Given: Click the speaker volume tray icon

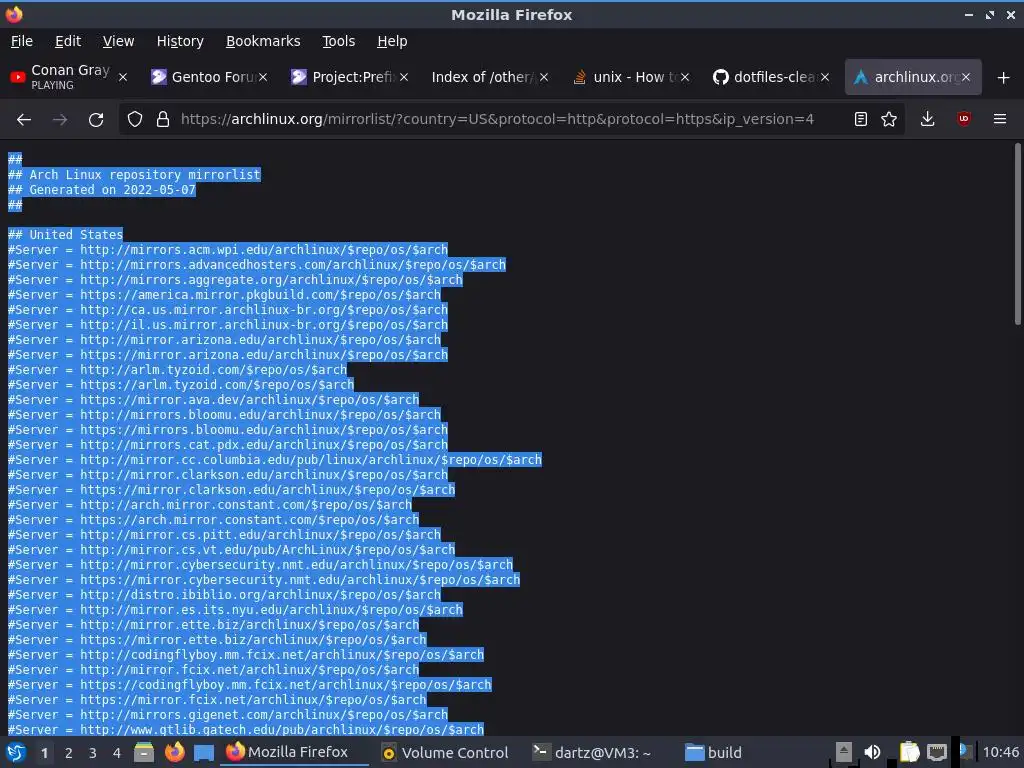Looking at the screenshot, I should (x=872, y=752).
